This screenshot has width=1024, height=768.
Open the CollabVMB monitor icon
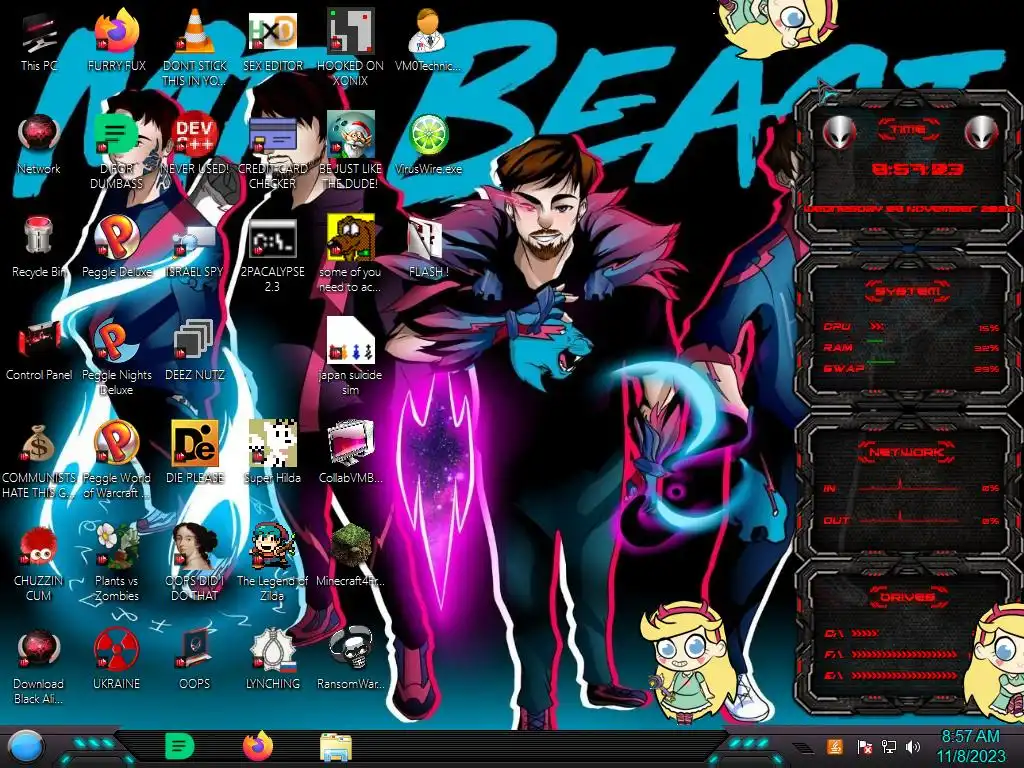pos(351,453)
